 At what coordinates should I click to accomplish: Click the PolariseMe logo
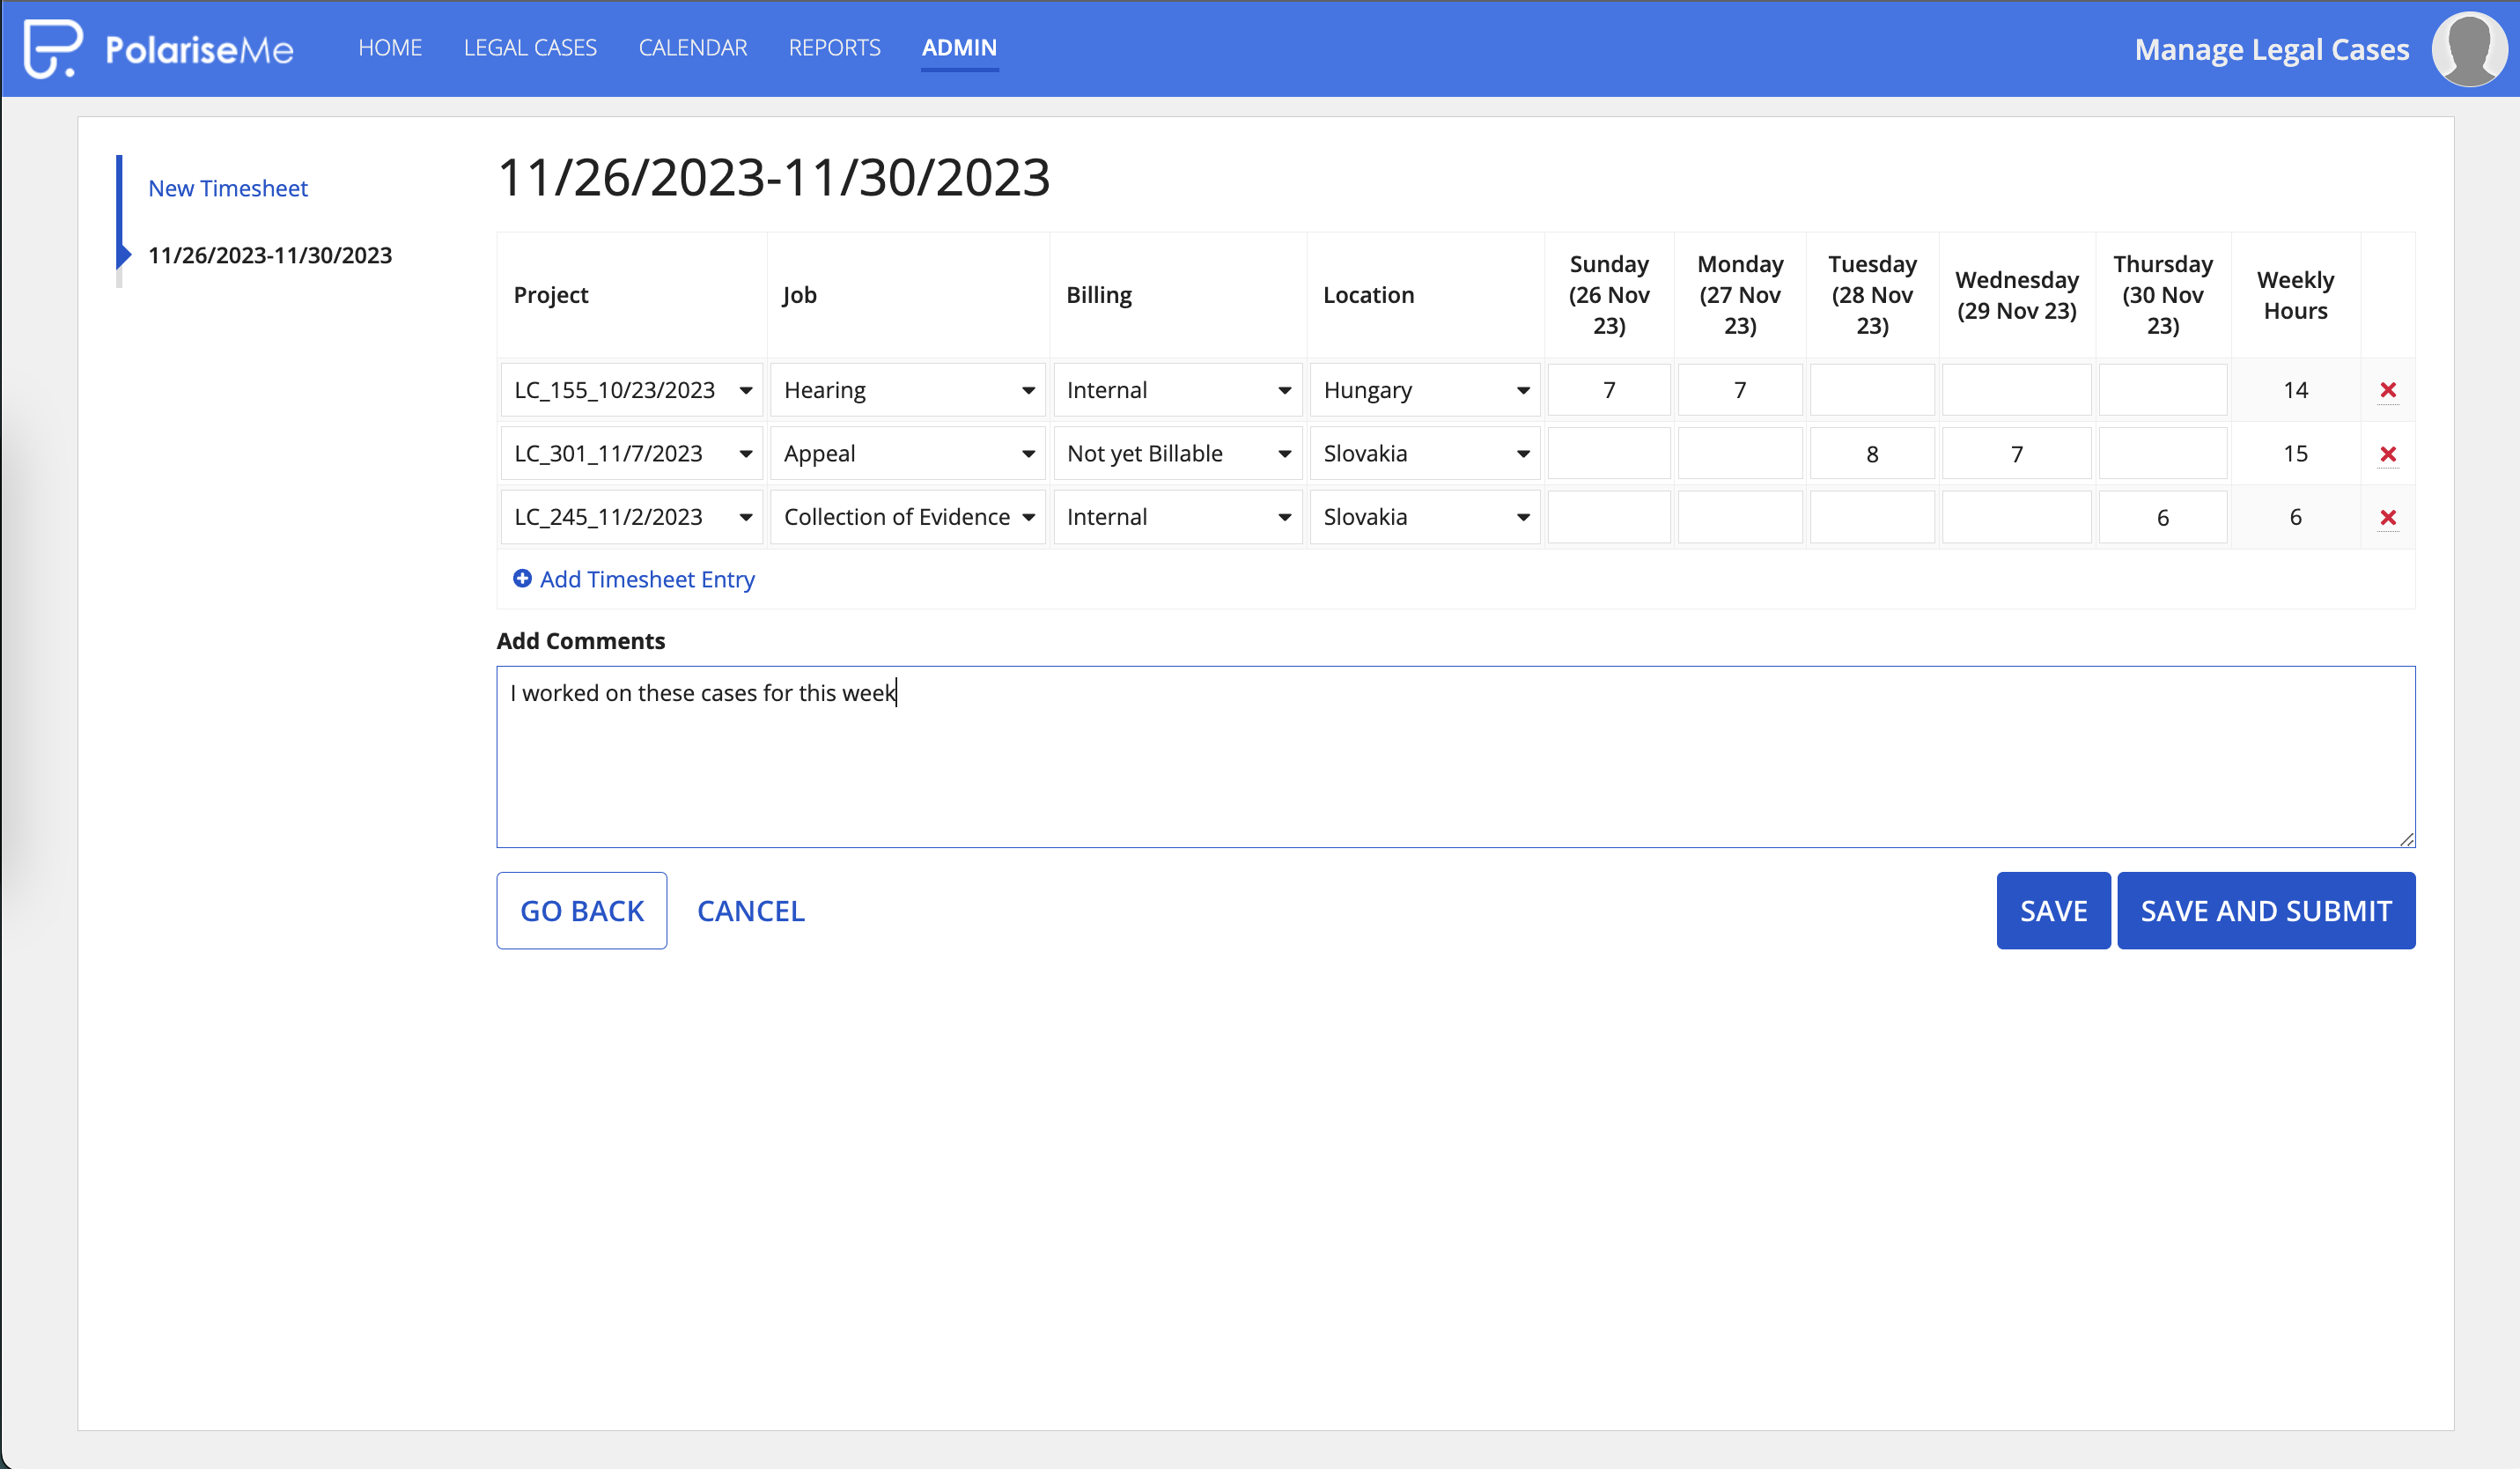click(158, 48)
